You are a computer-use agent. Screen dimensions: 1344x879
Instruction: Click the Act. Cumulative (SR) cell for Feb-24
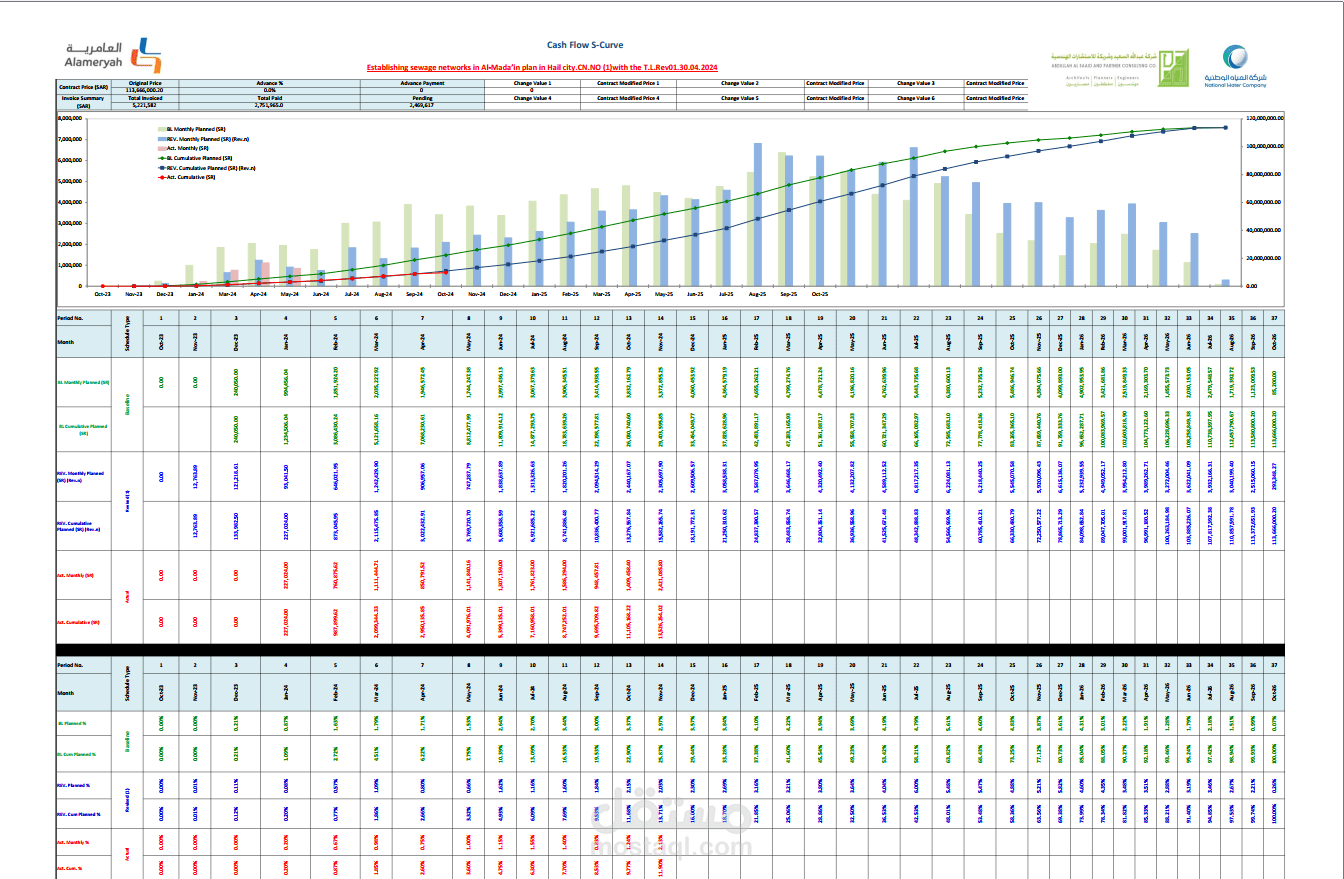point(335,622)
